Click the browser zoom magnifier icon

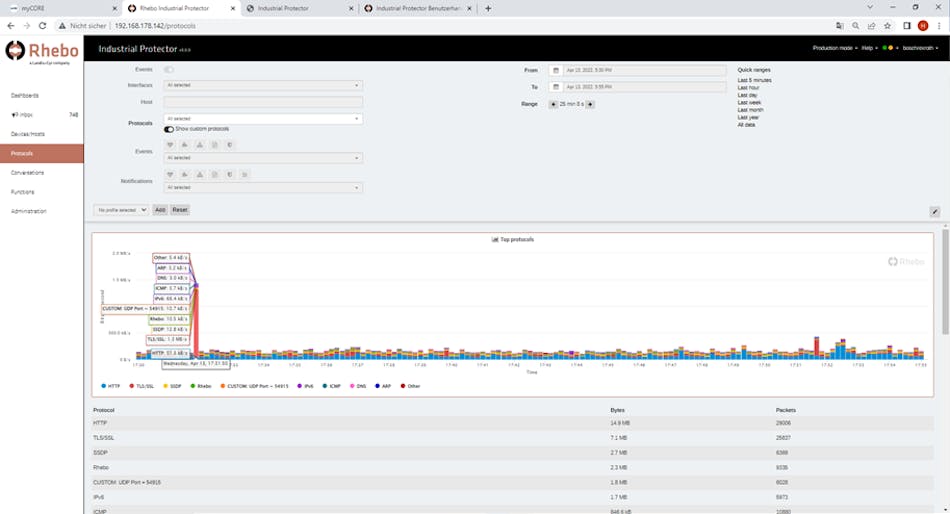pyautogui.click(x=855, y=25)
